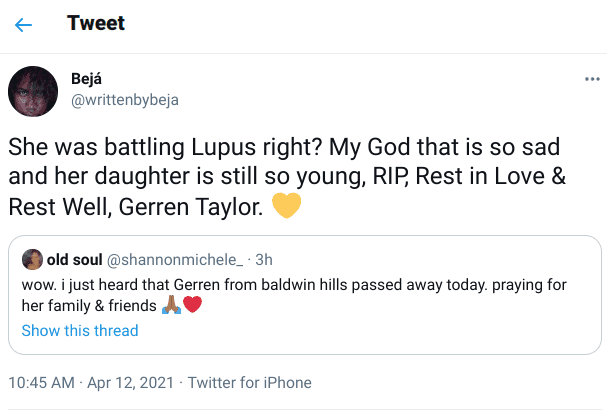
Task: Expand 'Show this thread'
Action: click(x=80, y=330)
